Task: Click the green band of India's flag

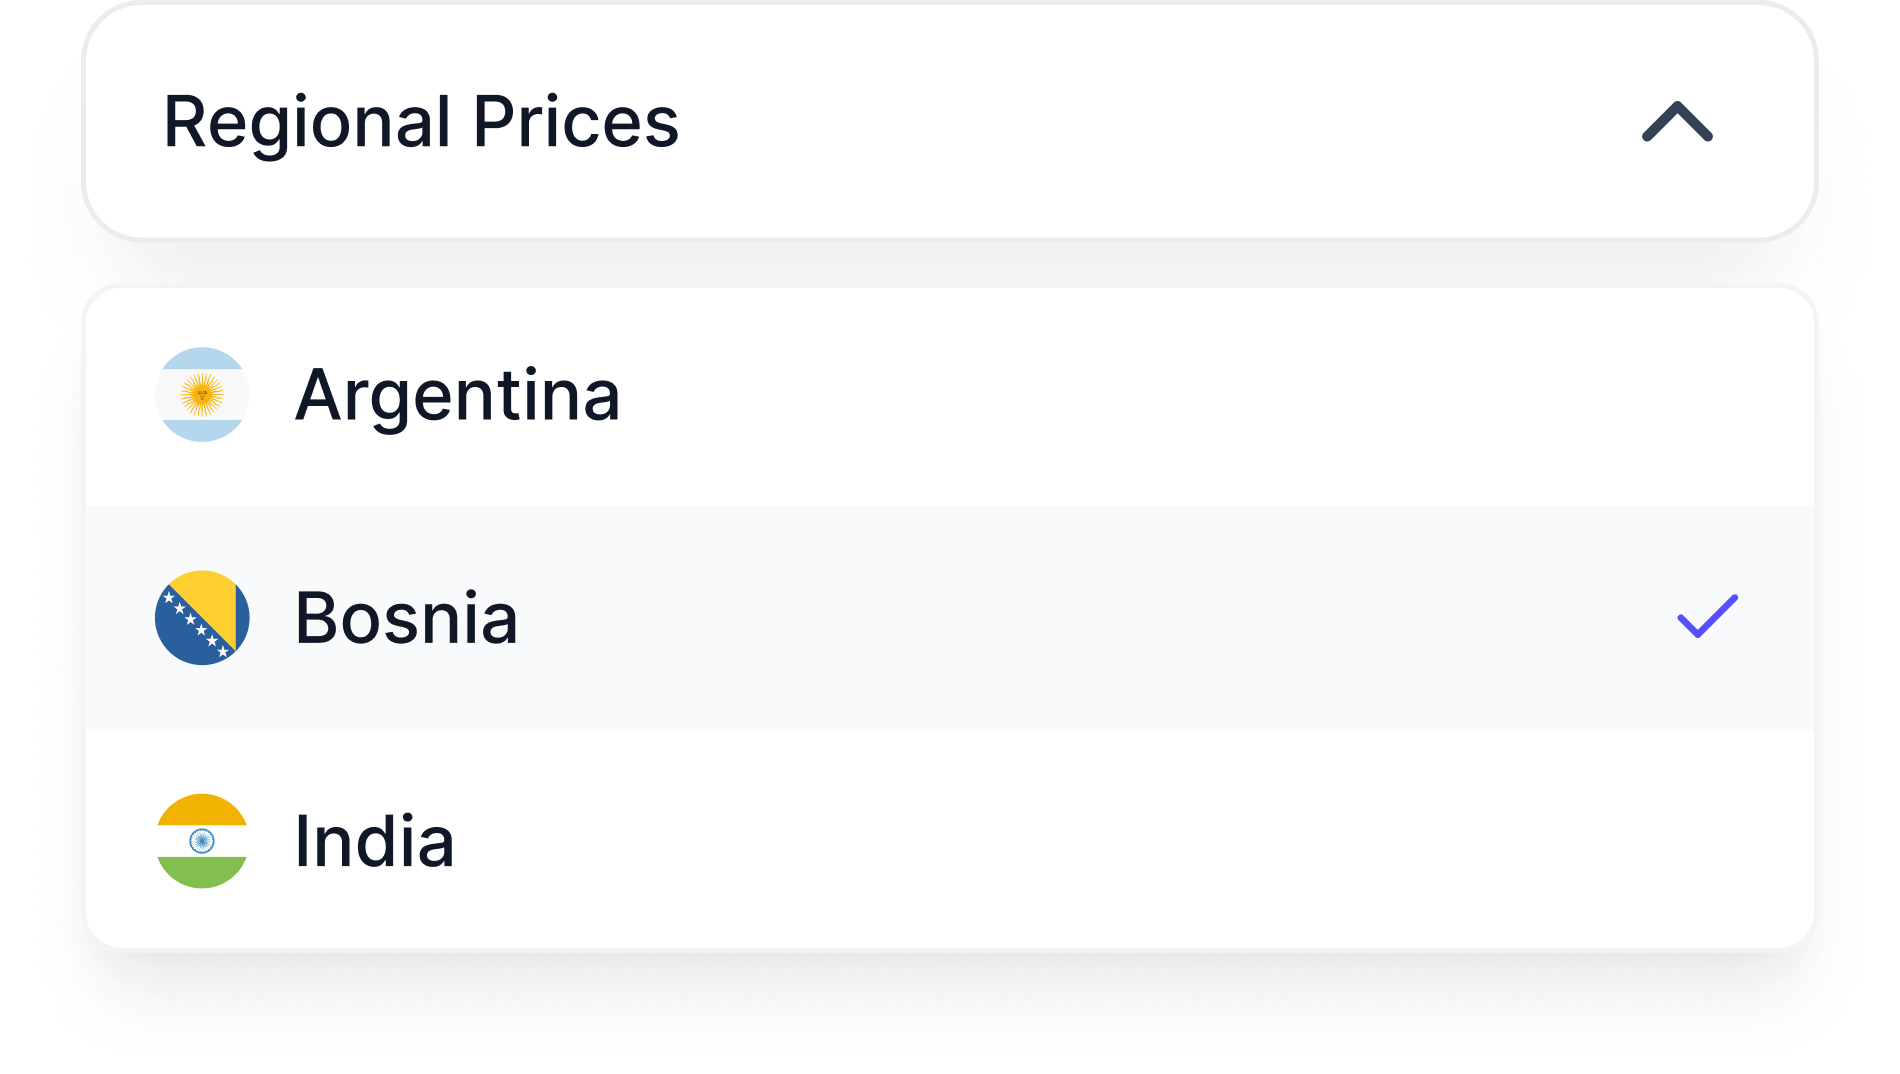Action: tap(202, 872)
